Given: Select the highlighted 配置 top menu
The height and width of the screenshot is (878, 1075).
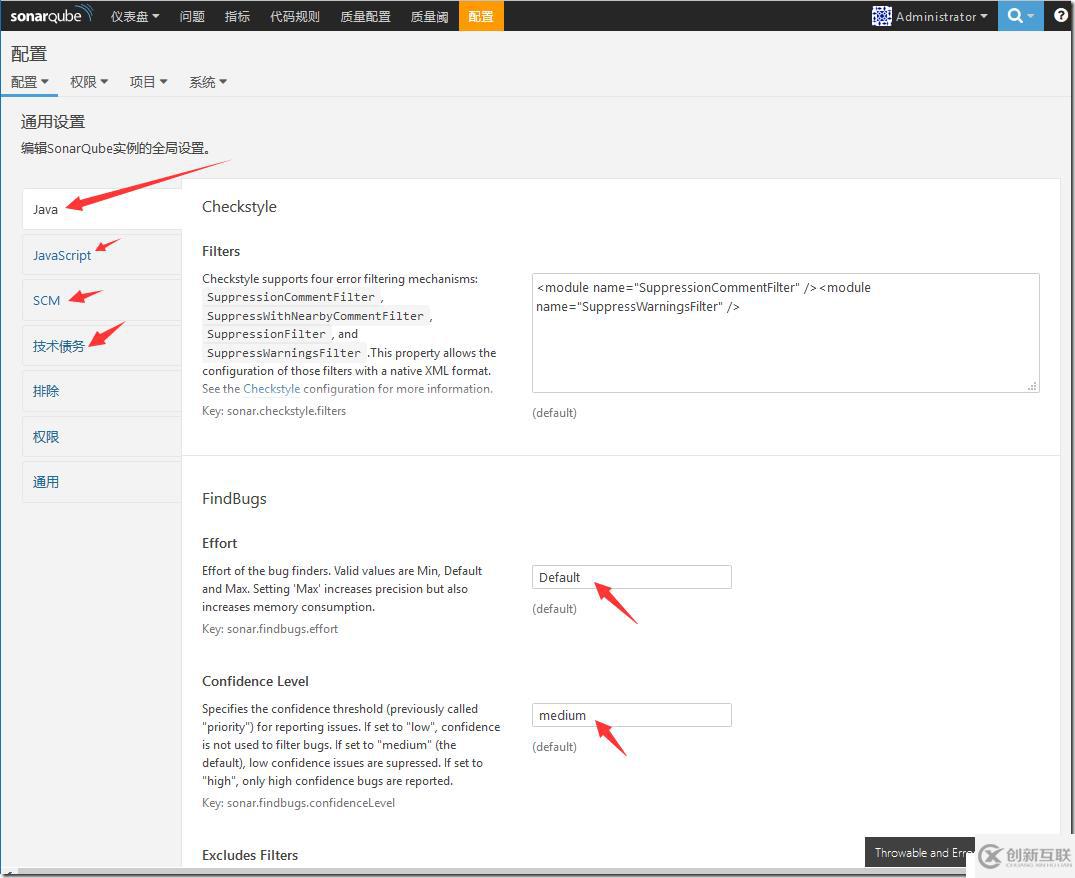Looking at the screenshot, I should click(x=481, y=16).
